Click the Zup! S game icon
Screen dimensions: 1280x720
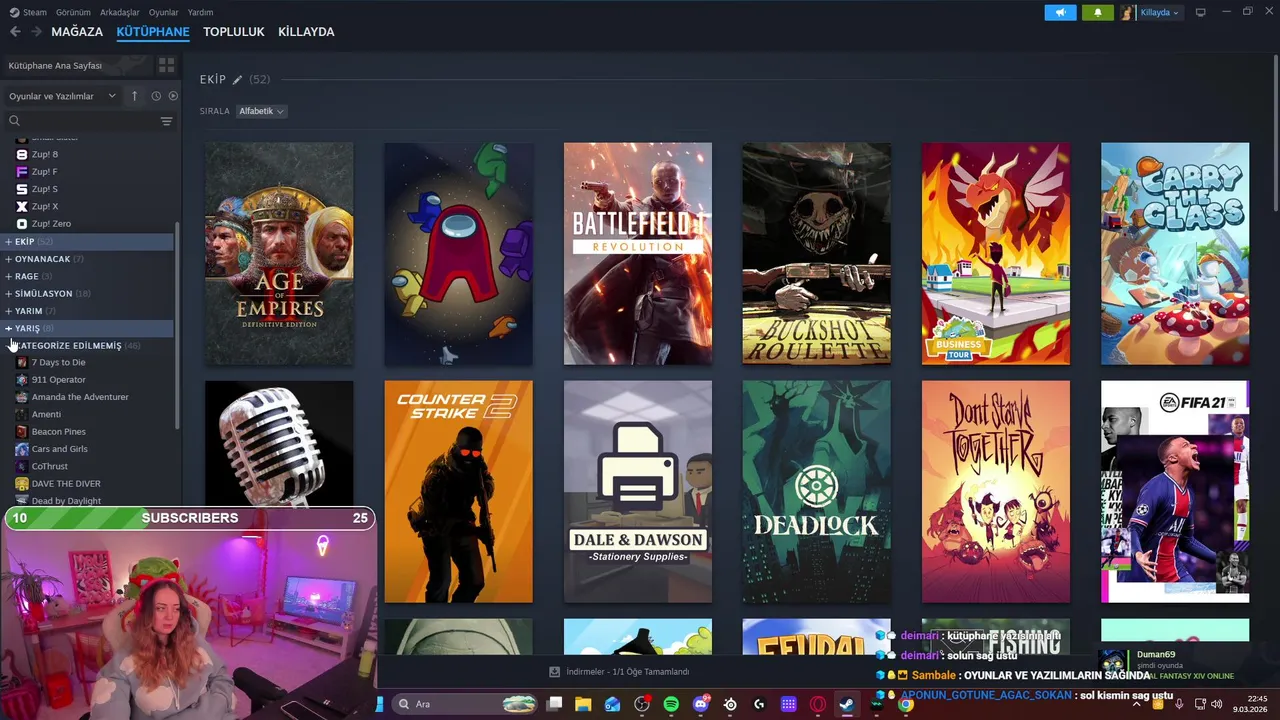tap(22, 188)
